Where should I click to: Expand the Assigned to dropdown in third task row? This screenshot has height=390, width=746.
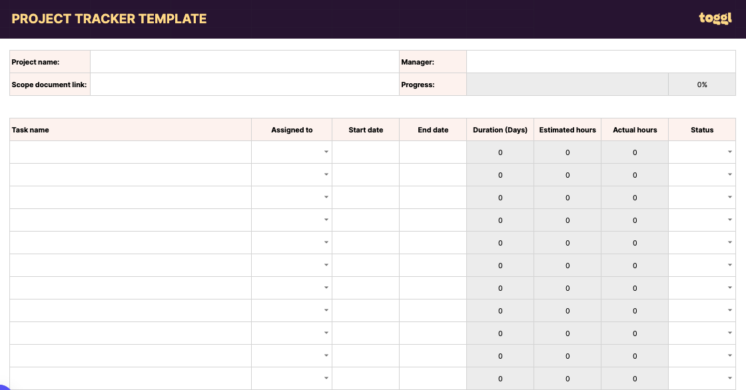326,197
